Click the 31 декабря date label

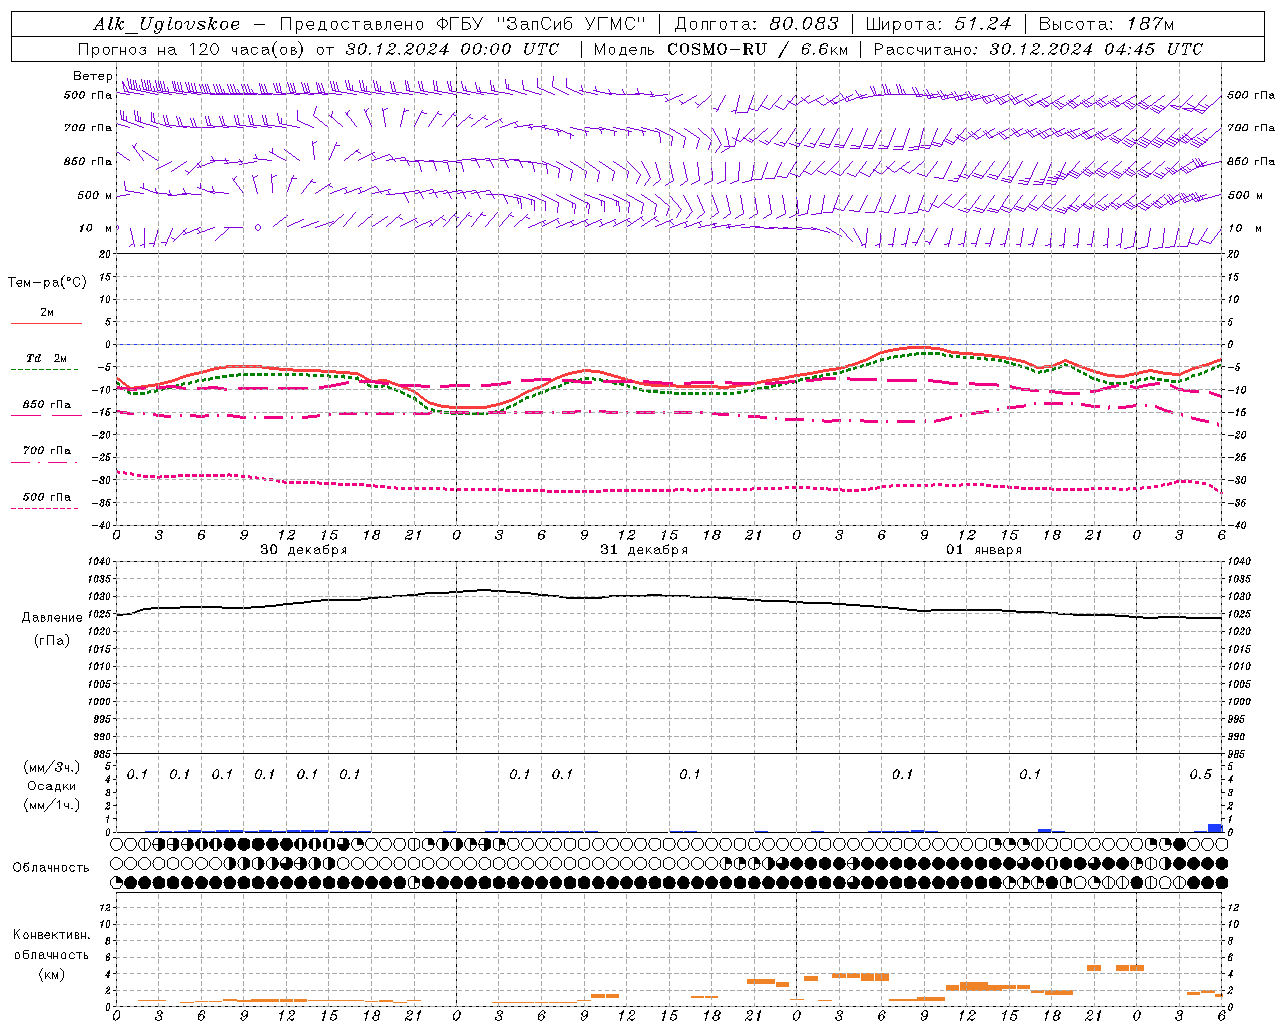tap(644, 550)
